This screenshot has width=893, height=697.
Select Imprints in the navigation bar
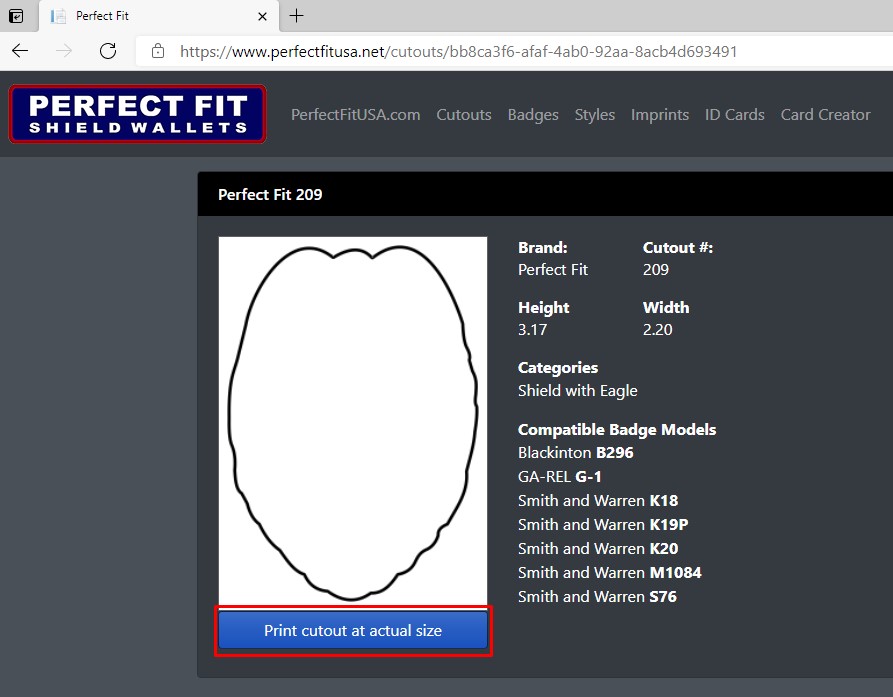point(659,115)
